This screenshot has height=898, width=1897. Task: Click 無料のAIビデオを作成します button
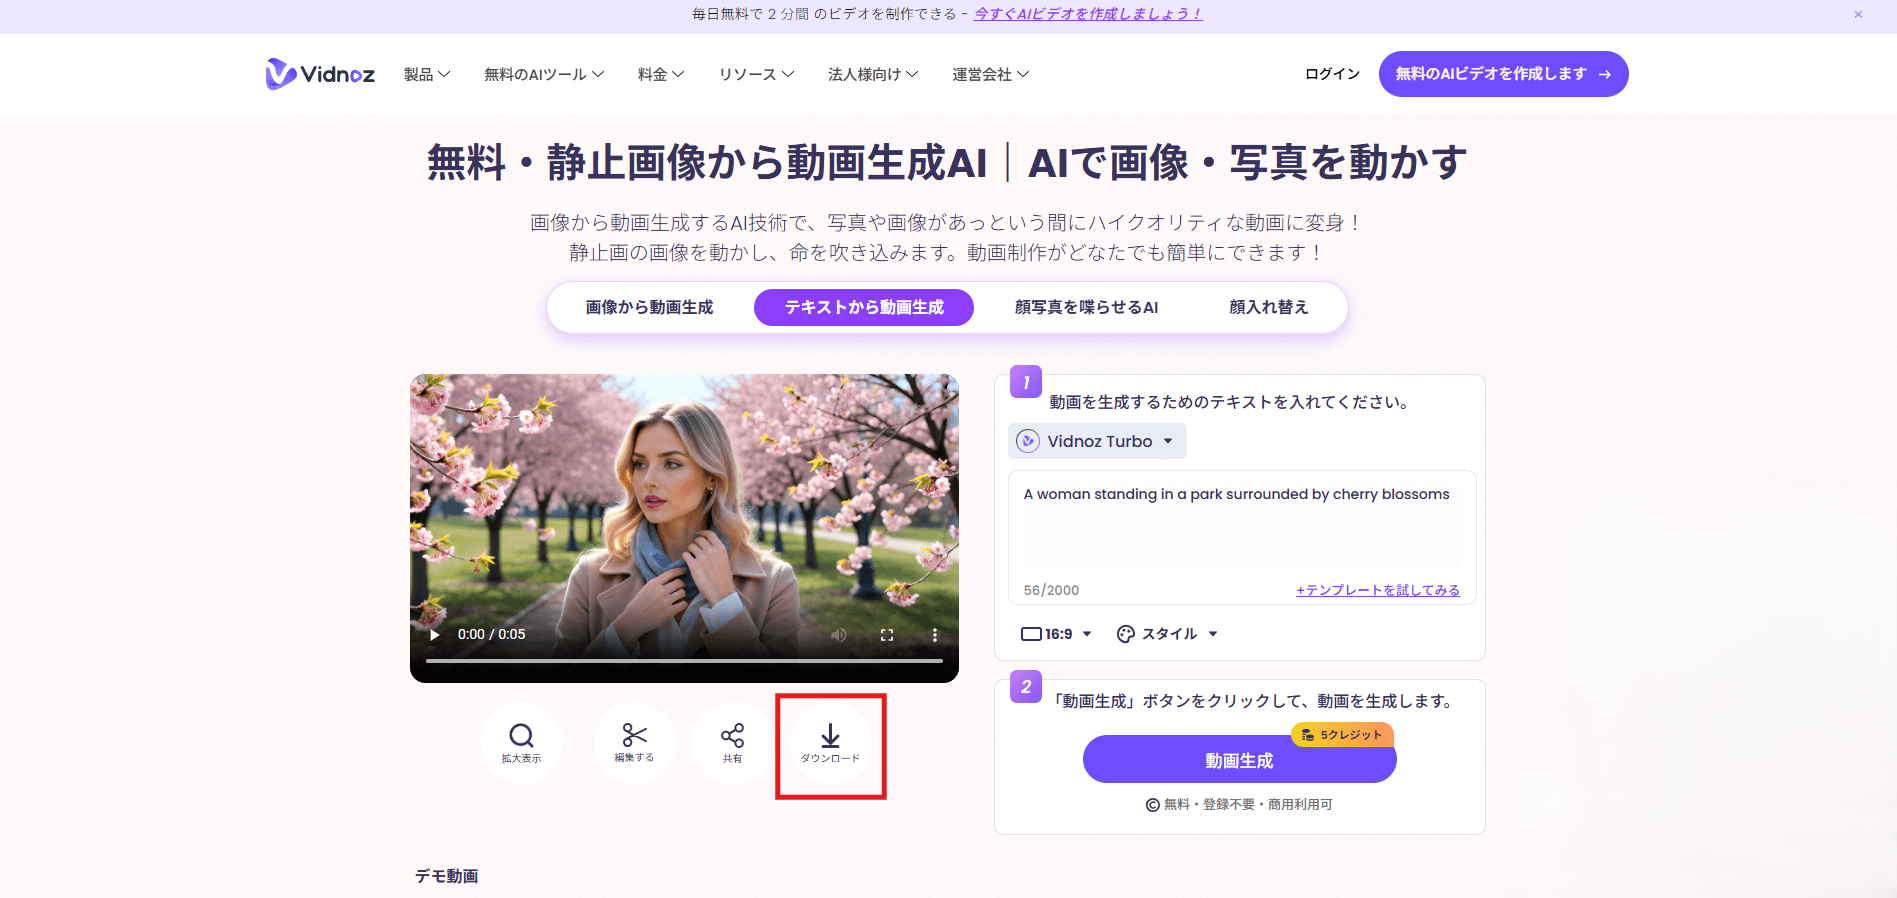tap(1503, 74)
